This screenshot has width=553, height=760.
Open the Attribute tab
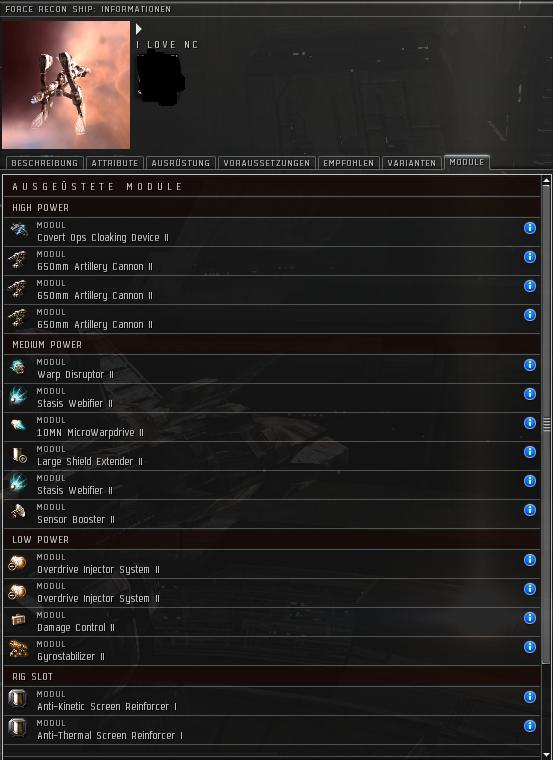pyautogui.click(x=115, y=163)
